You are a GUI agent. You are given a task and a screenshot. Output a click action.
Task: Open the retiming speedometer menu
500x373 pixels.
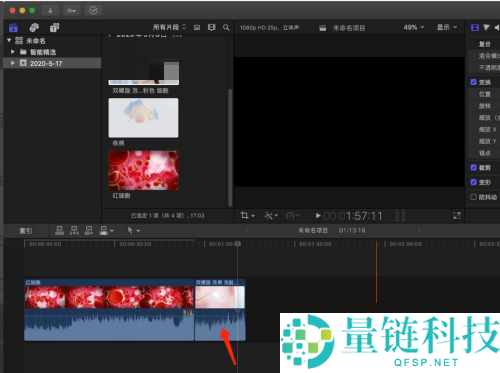(293, 216)
